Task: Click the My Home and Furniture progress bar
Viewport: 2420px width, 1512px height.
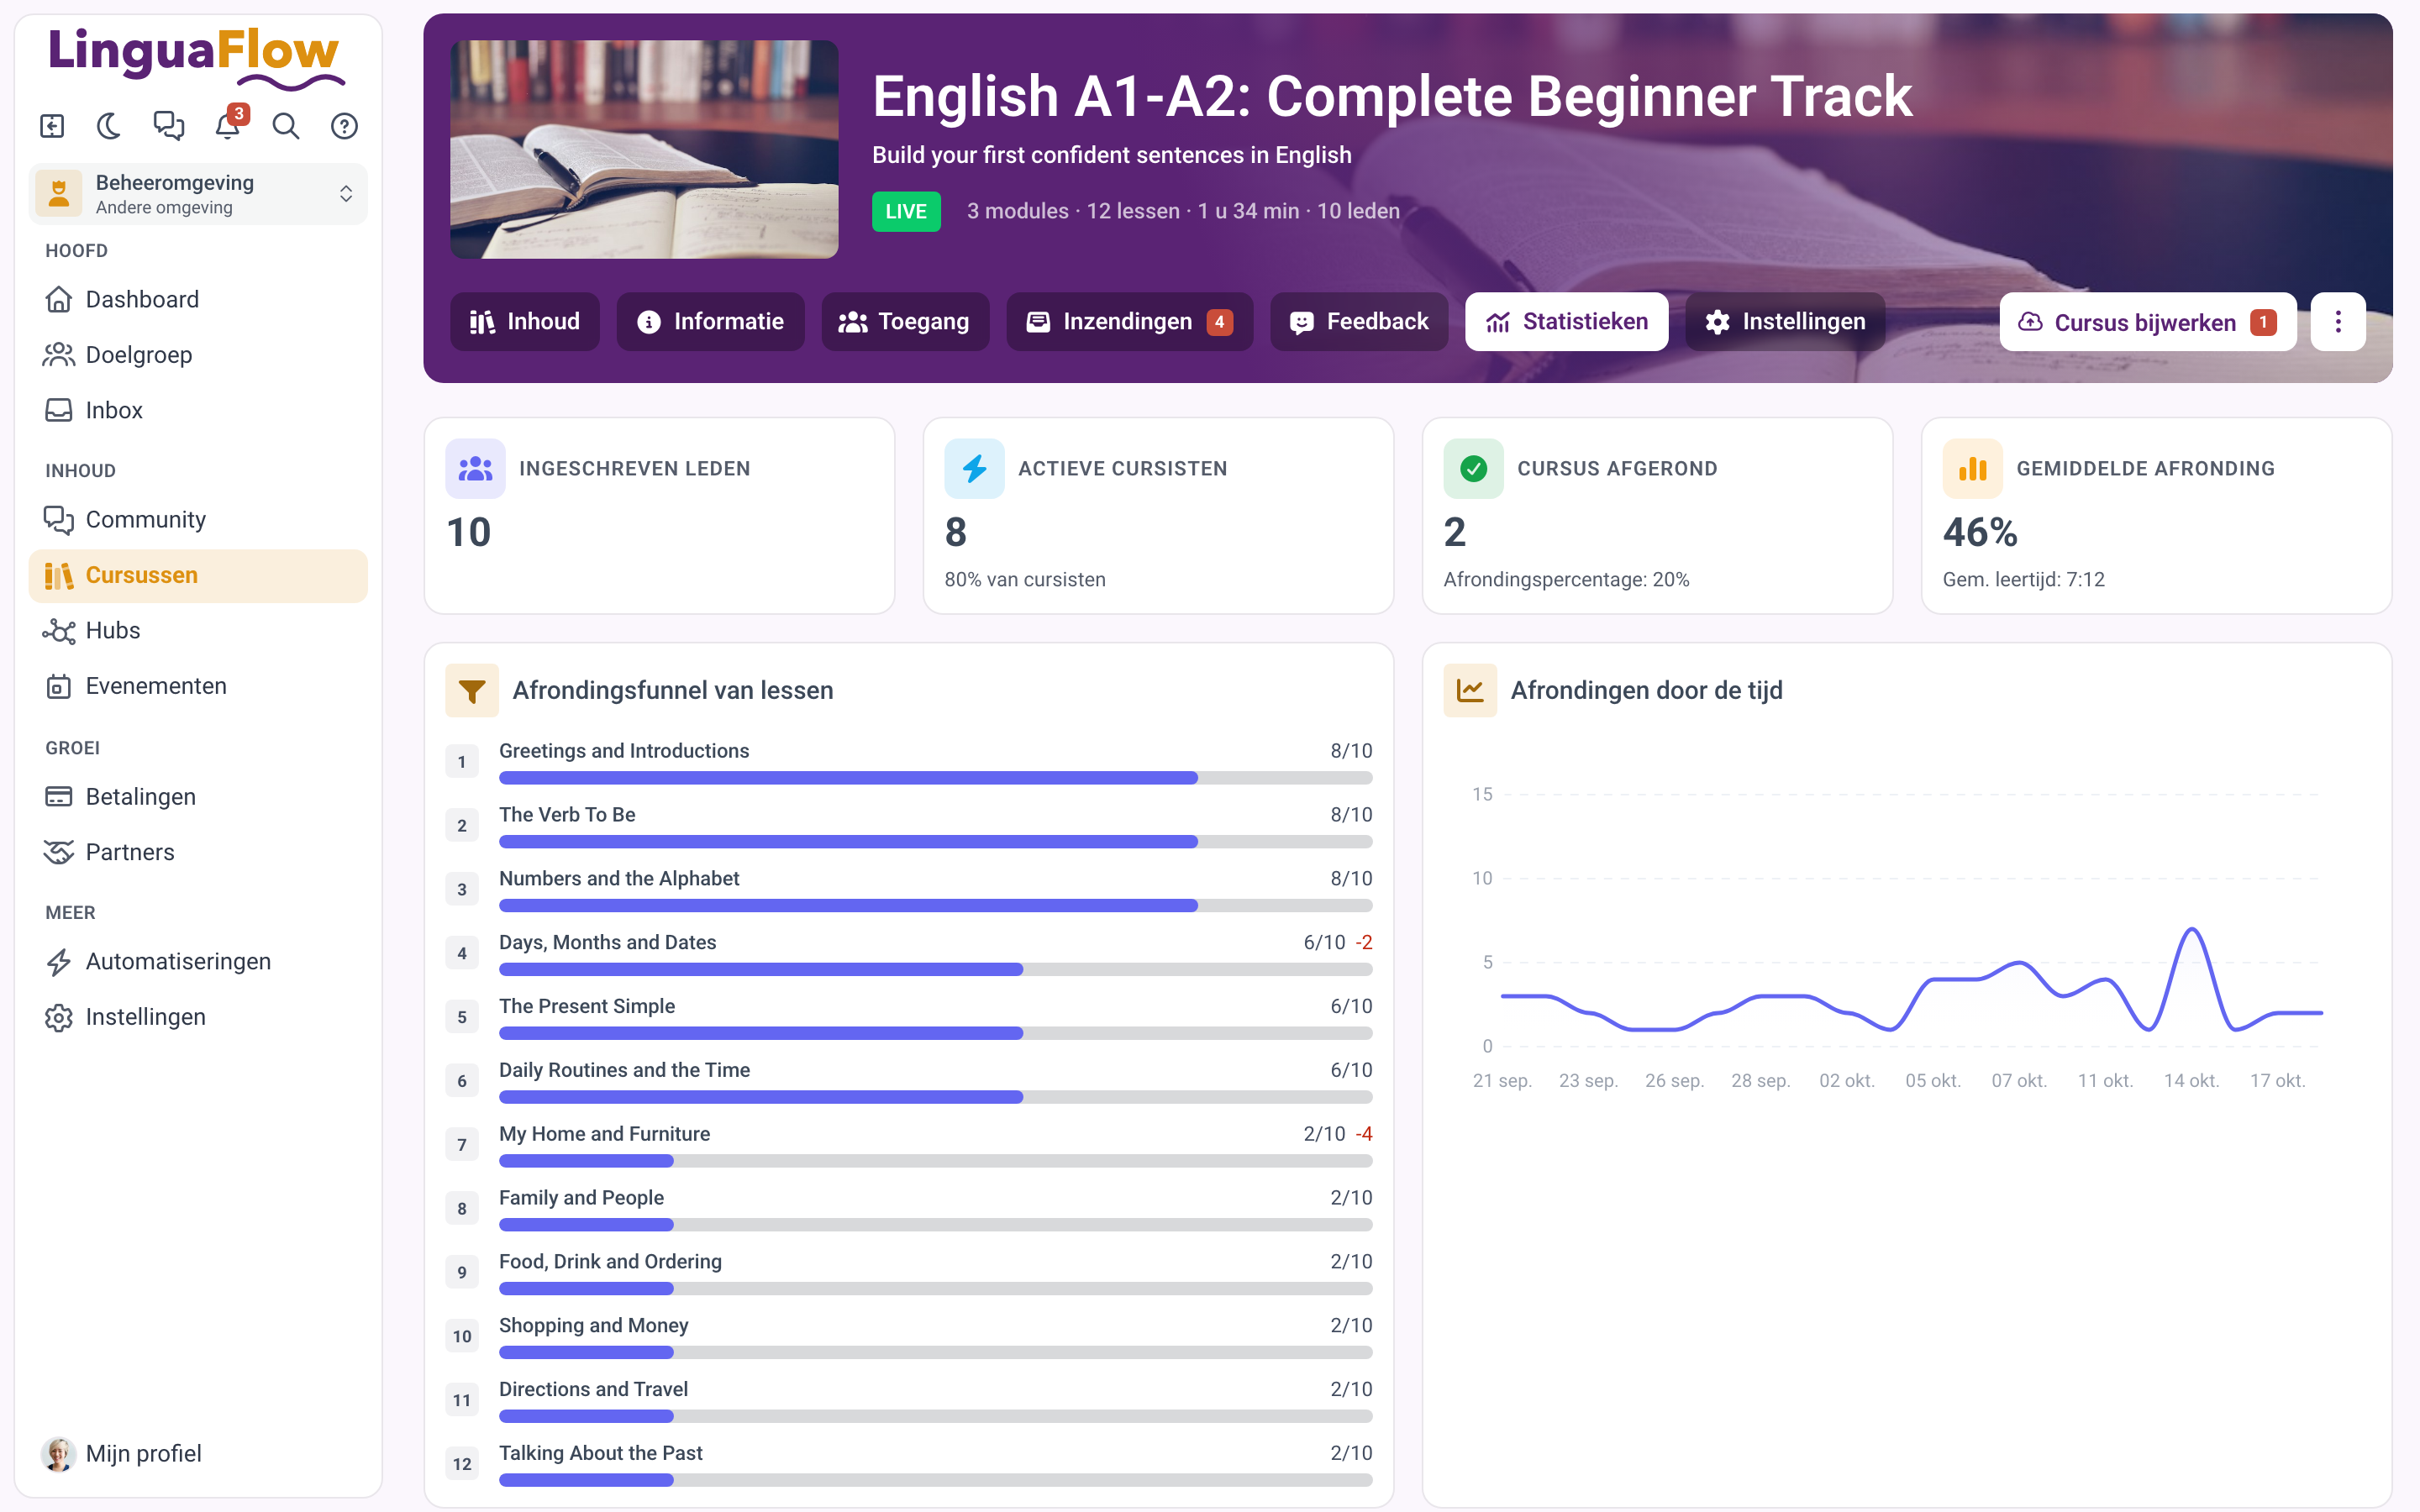Action: (935, 1161)
